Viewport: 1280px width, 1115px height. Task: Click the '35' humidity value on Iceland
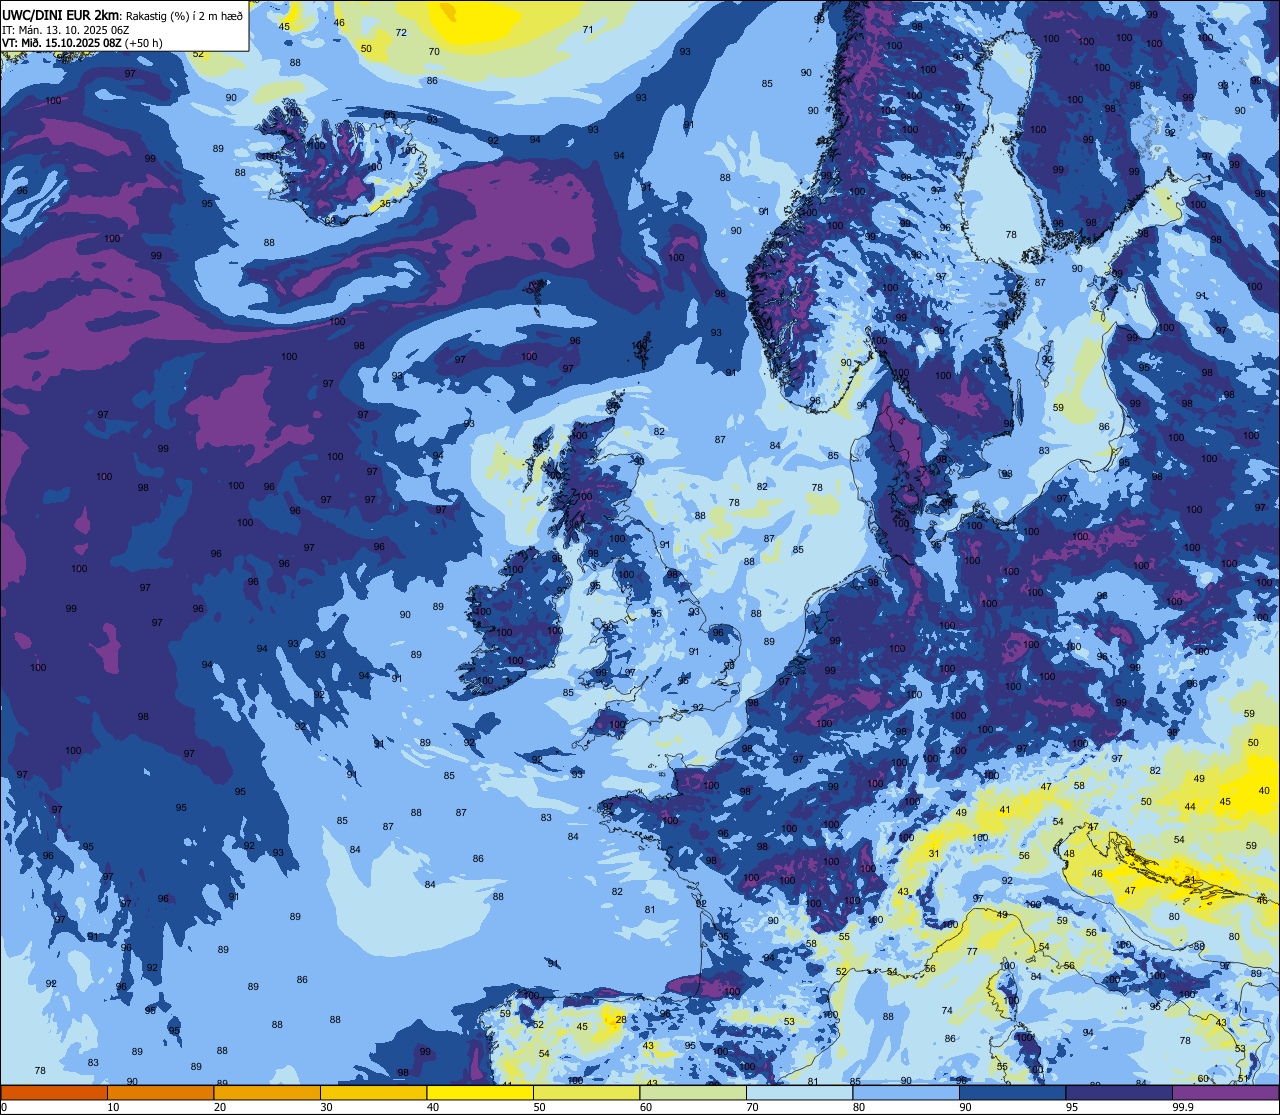[x=386, y=203]
